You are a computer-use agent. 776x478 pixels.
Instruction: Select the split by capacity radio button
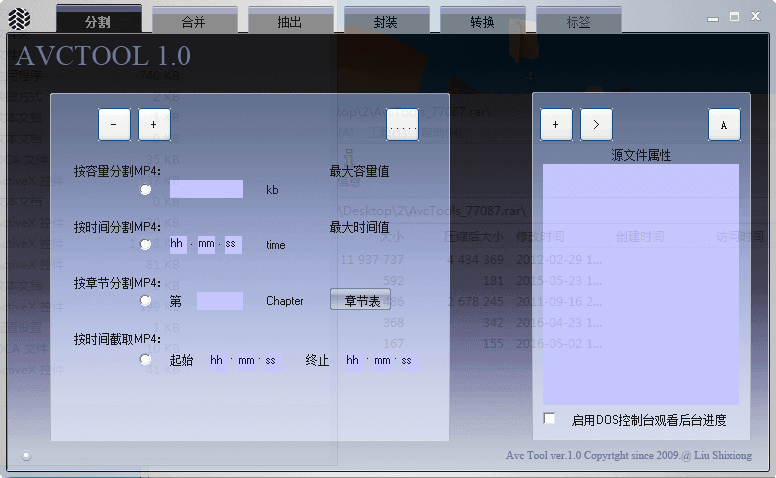point(146,189)
